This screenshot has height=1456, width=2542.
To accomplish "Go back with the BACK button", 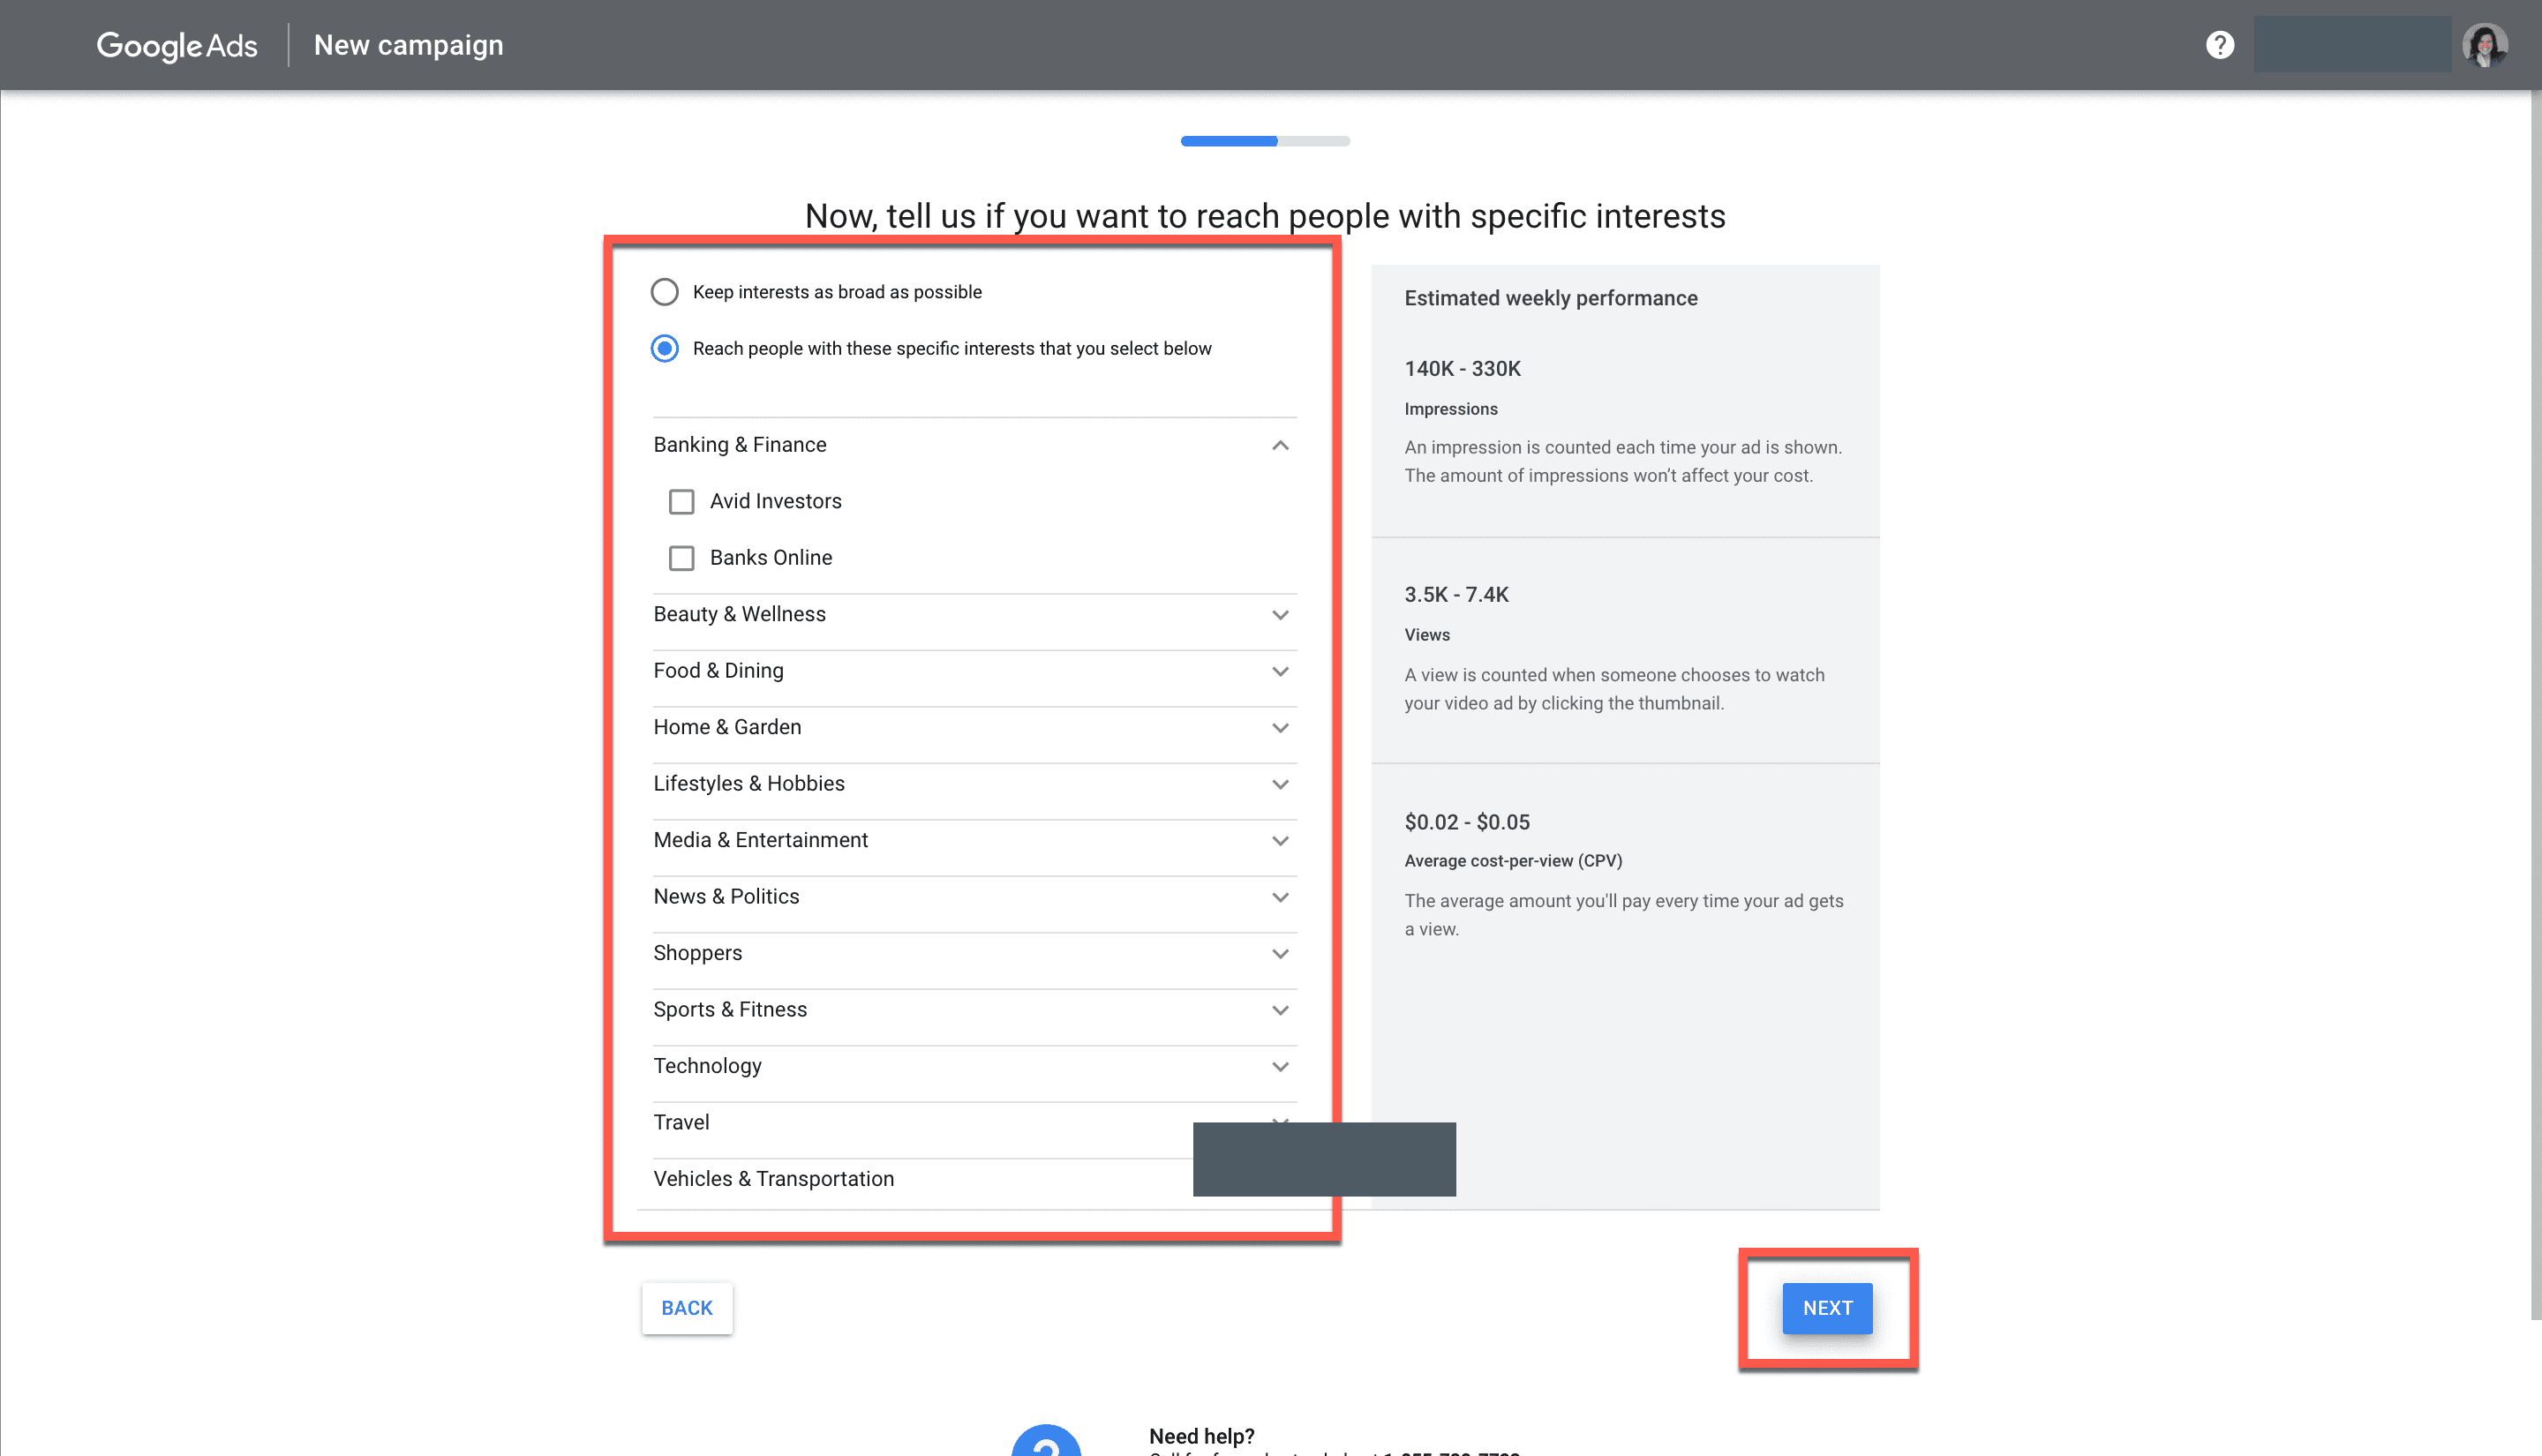I will coord(687,1308).
